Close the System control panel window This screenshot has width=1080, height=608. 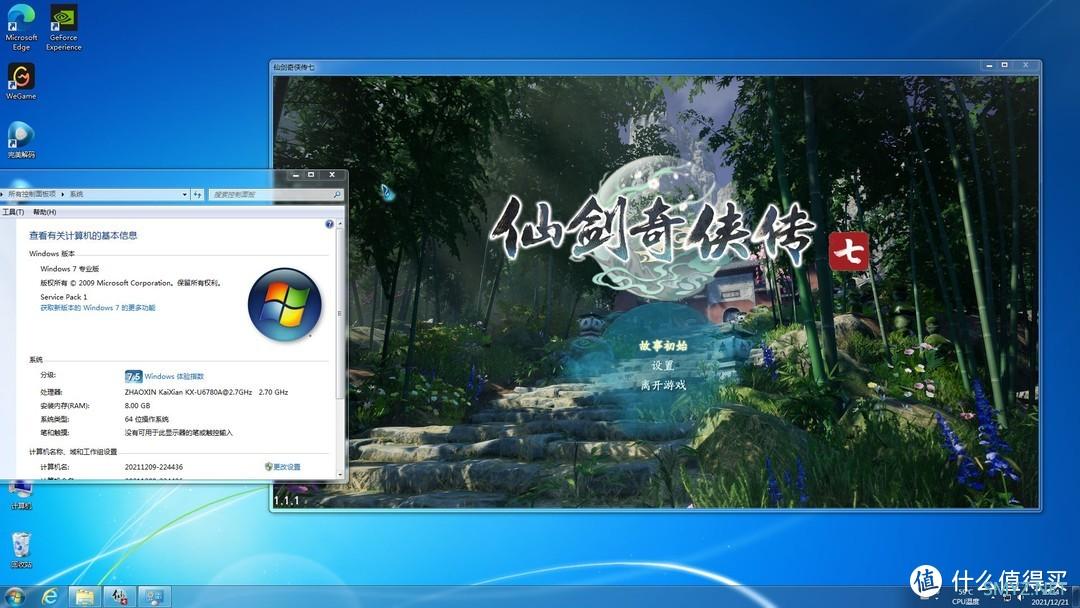(332, 176)
